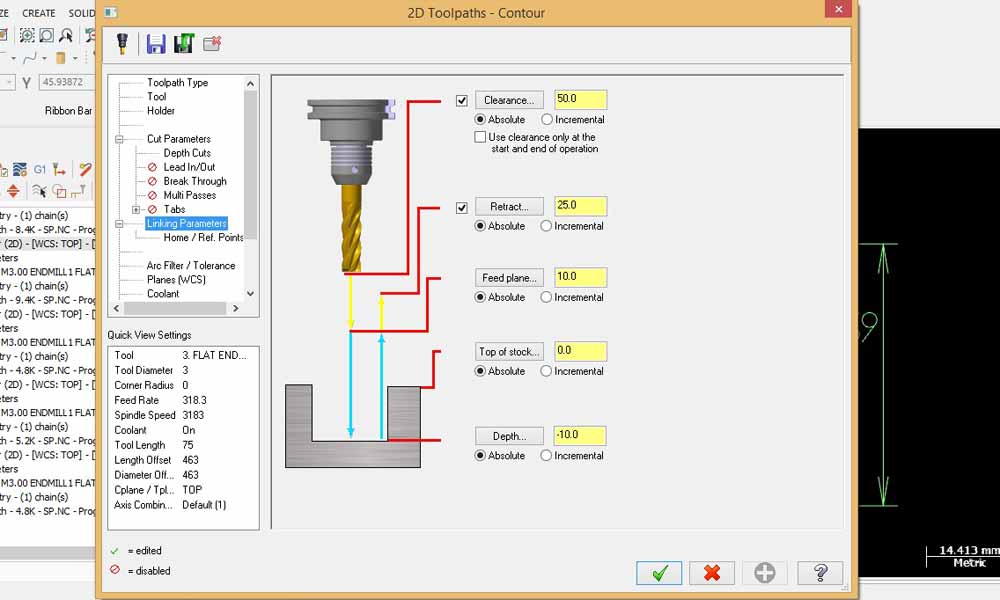Image resolution: width=1000 pixels, height=600 pixels.
Task: Click the Feed plane value field 10.0
Action: click(x=580, y=277)
